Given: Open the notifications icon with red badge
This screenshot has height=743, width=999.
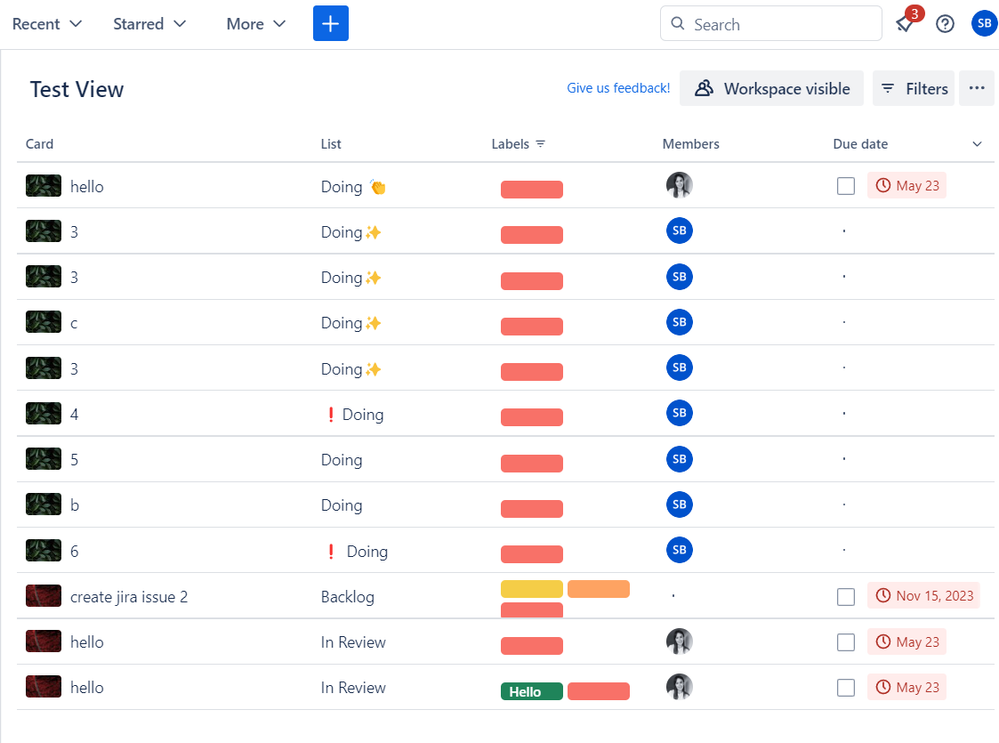Looking at the screenshot, I should (x=906, y=24).
